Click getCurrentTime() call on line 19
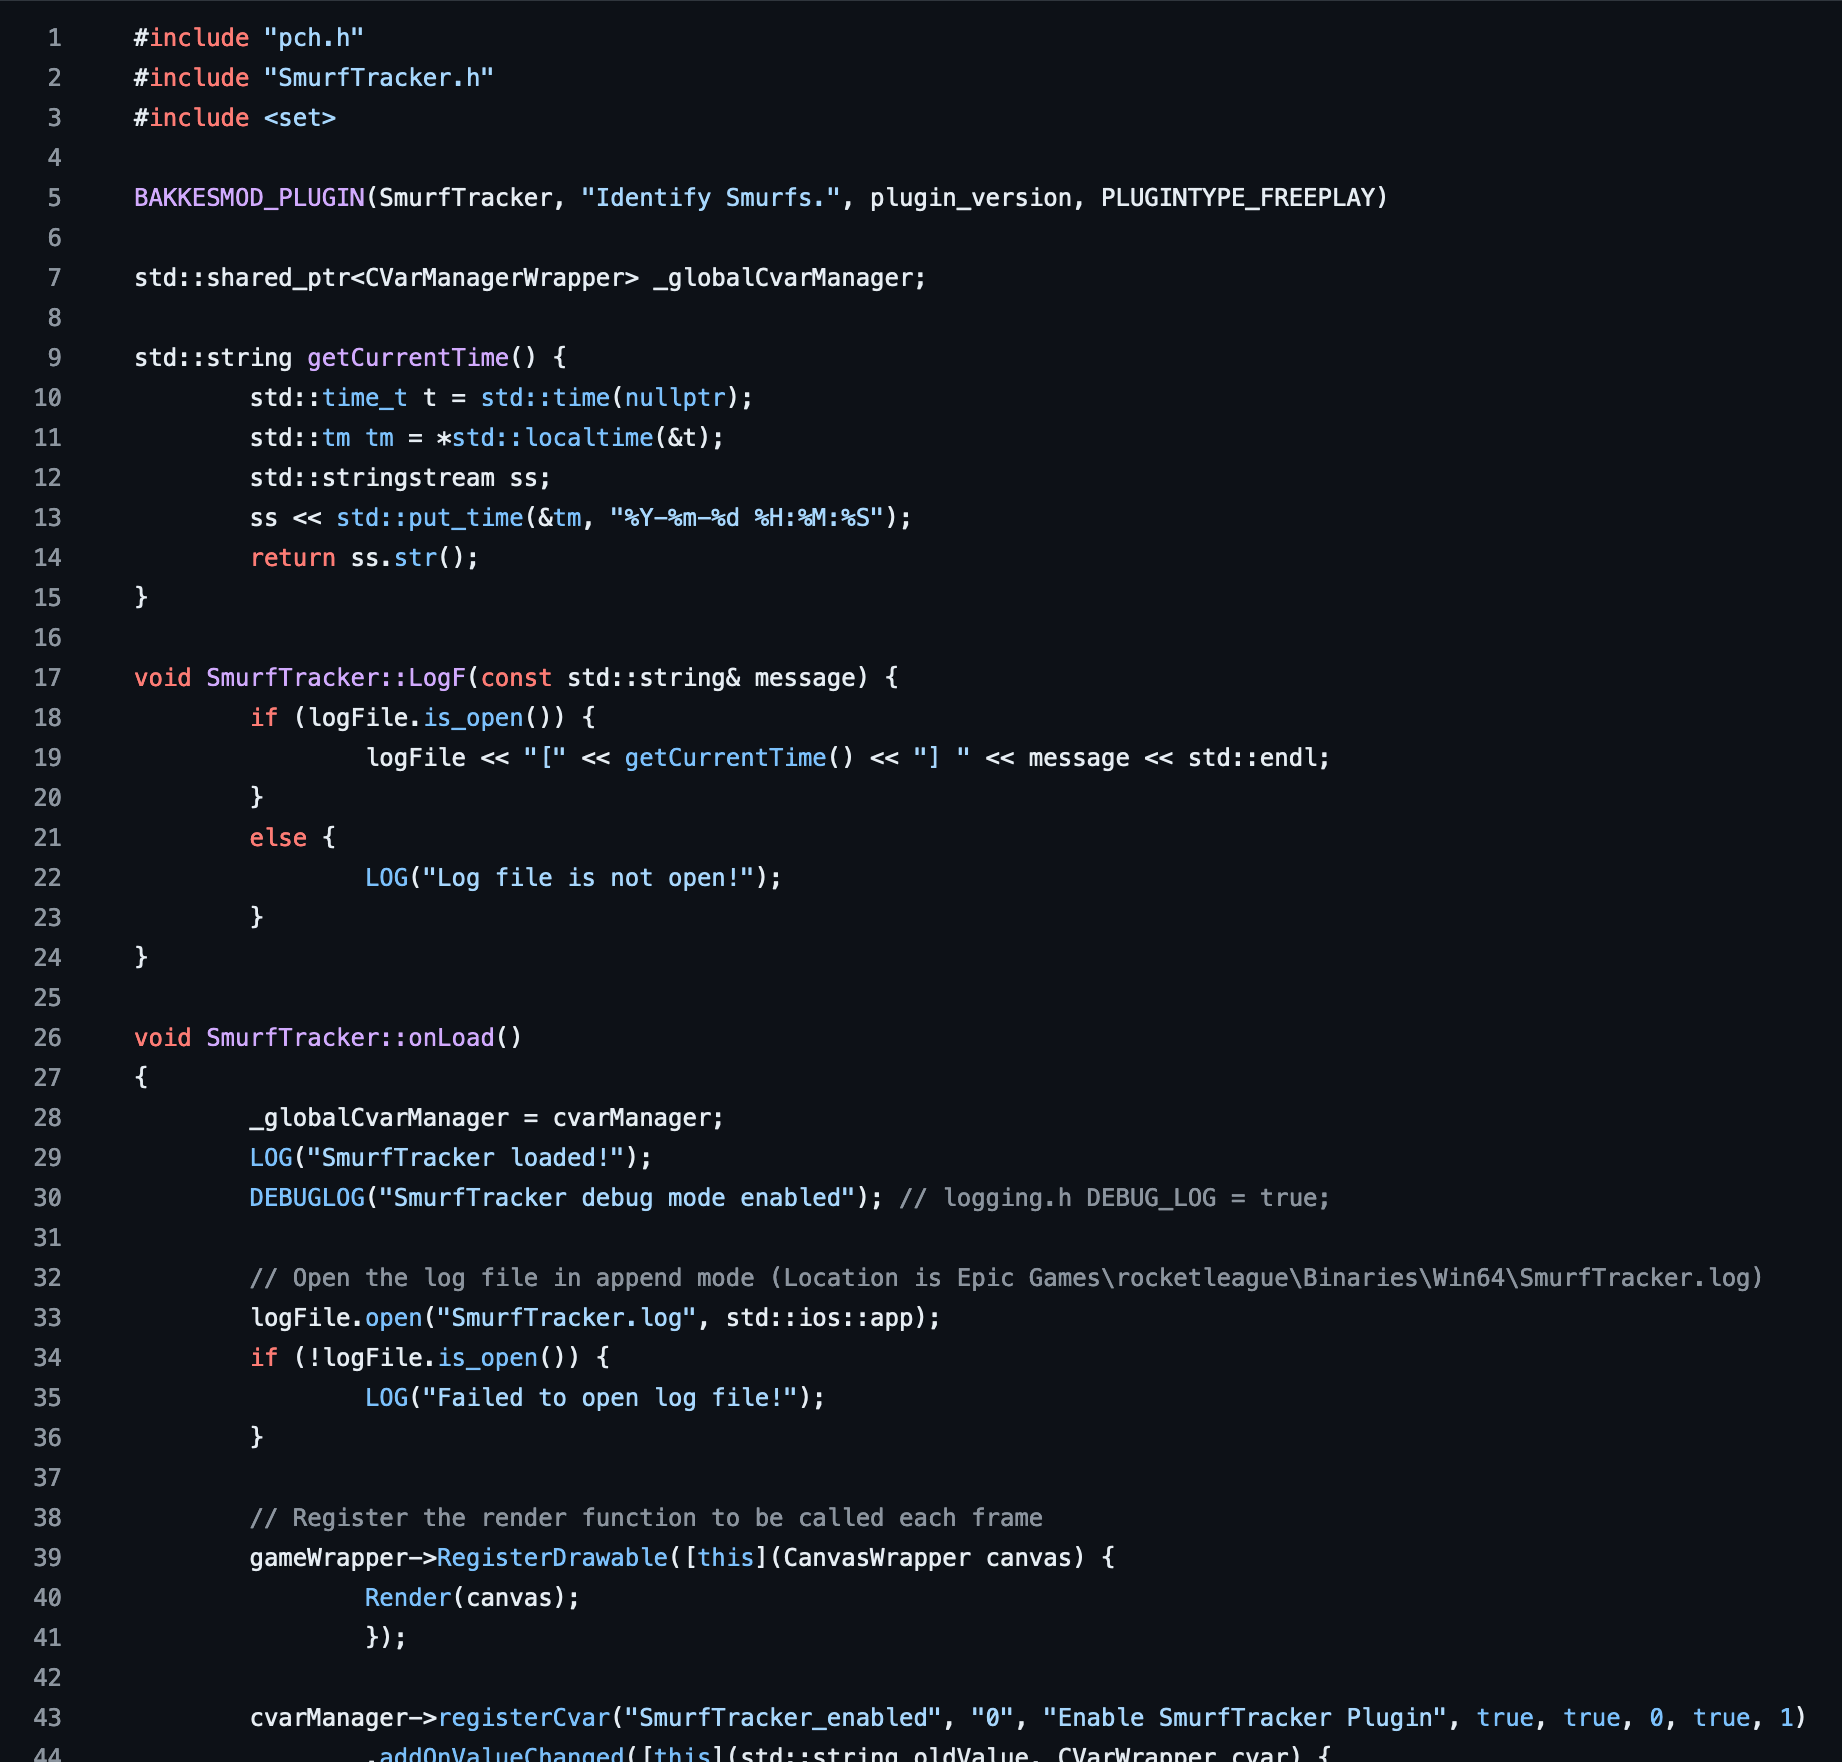This screenshot has height=1762, width=1842. coord(740,758)
